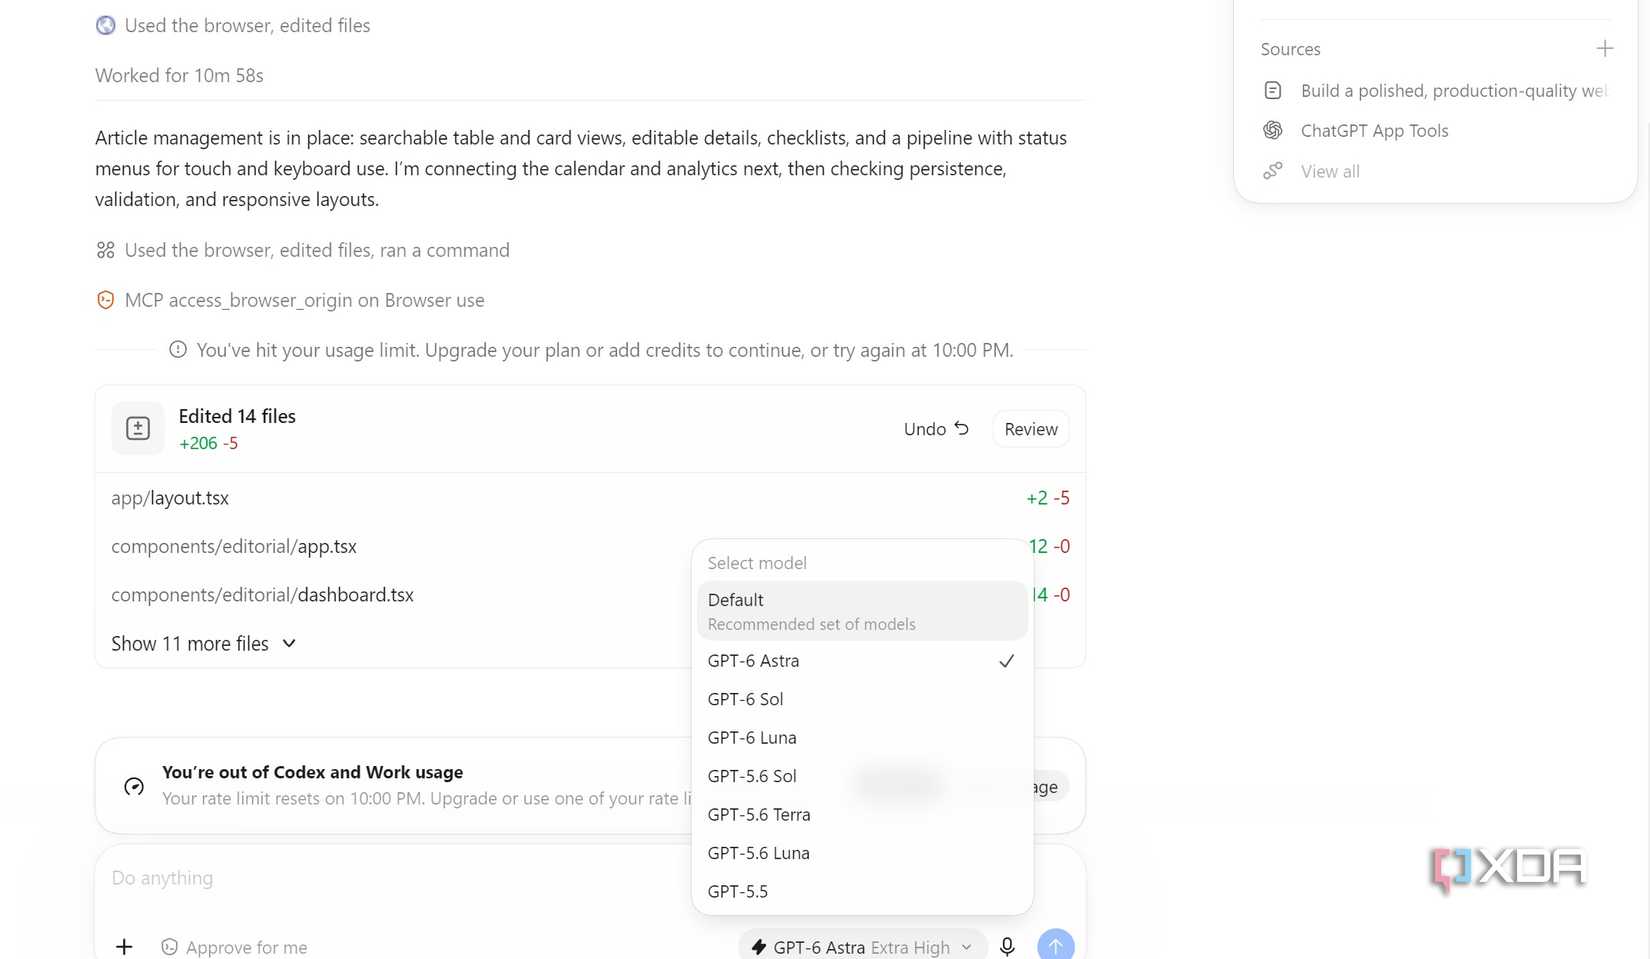
Task: Click the edited files diff icon
Action: [x=138, y=429]
